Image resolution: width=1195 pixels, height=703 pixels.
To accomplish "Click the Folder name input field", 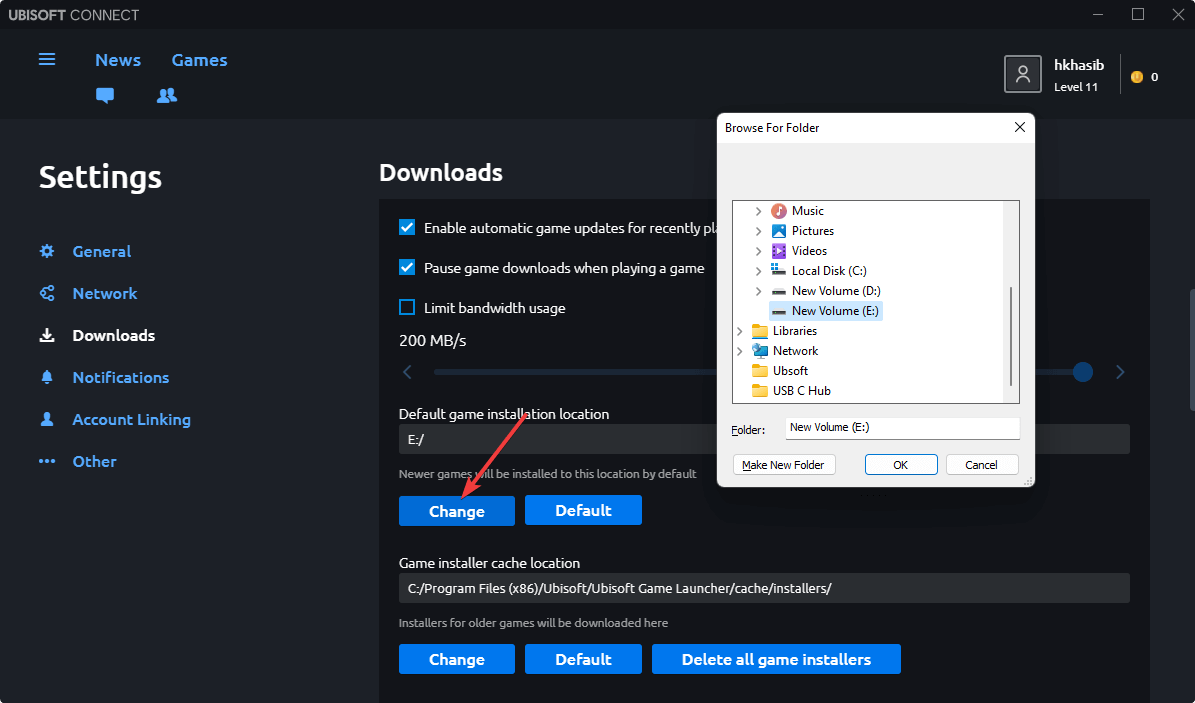I will pos(902,428).
